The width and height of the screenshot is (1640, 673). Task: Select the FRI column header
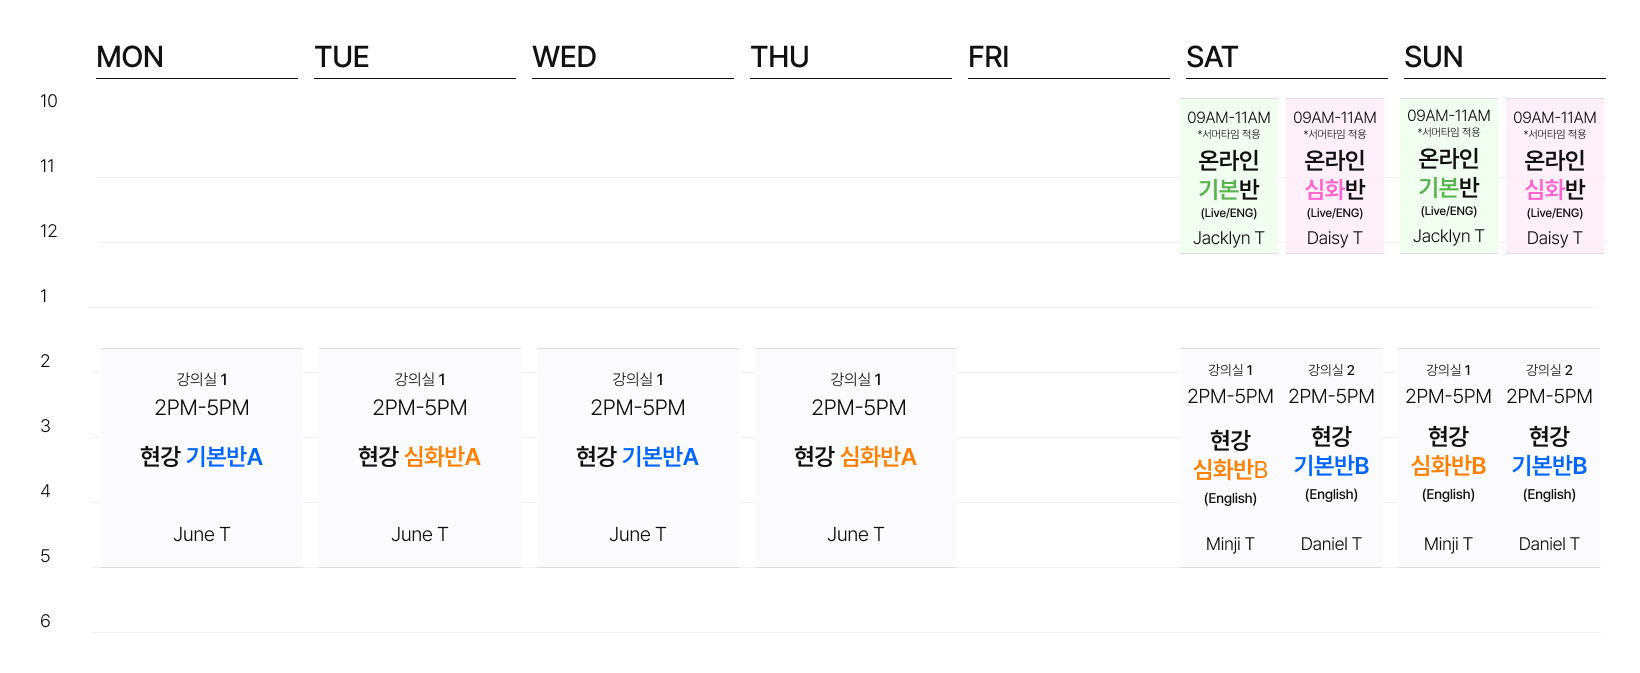point(988,57)
